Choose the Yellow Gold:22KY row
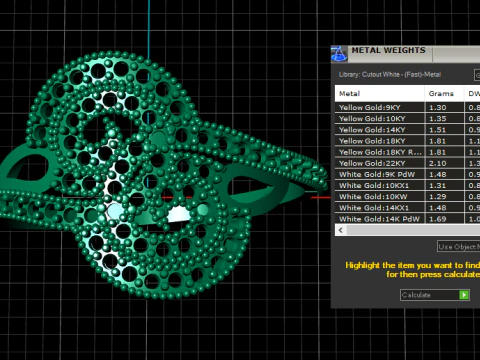 click(x=407, y=163)
